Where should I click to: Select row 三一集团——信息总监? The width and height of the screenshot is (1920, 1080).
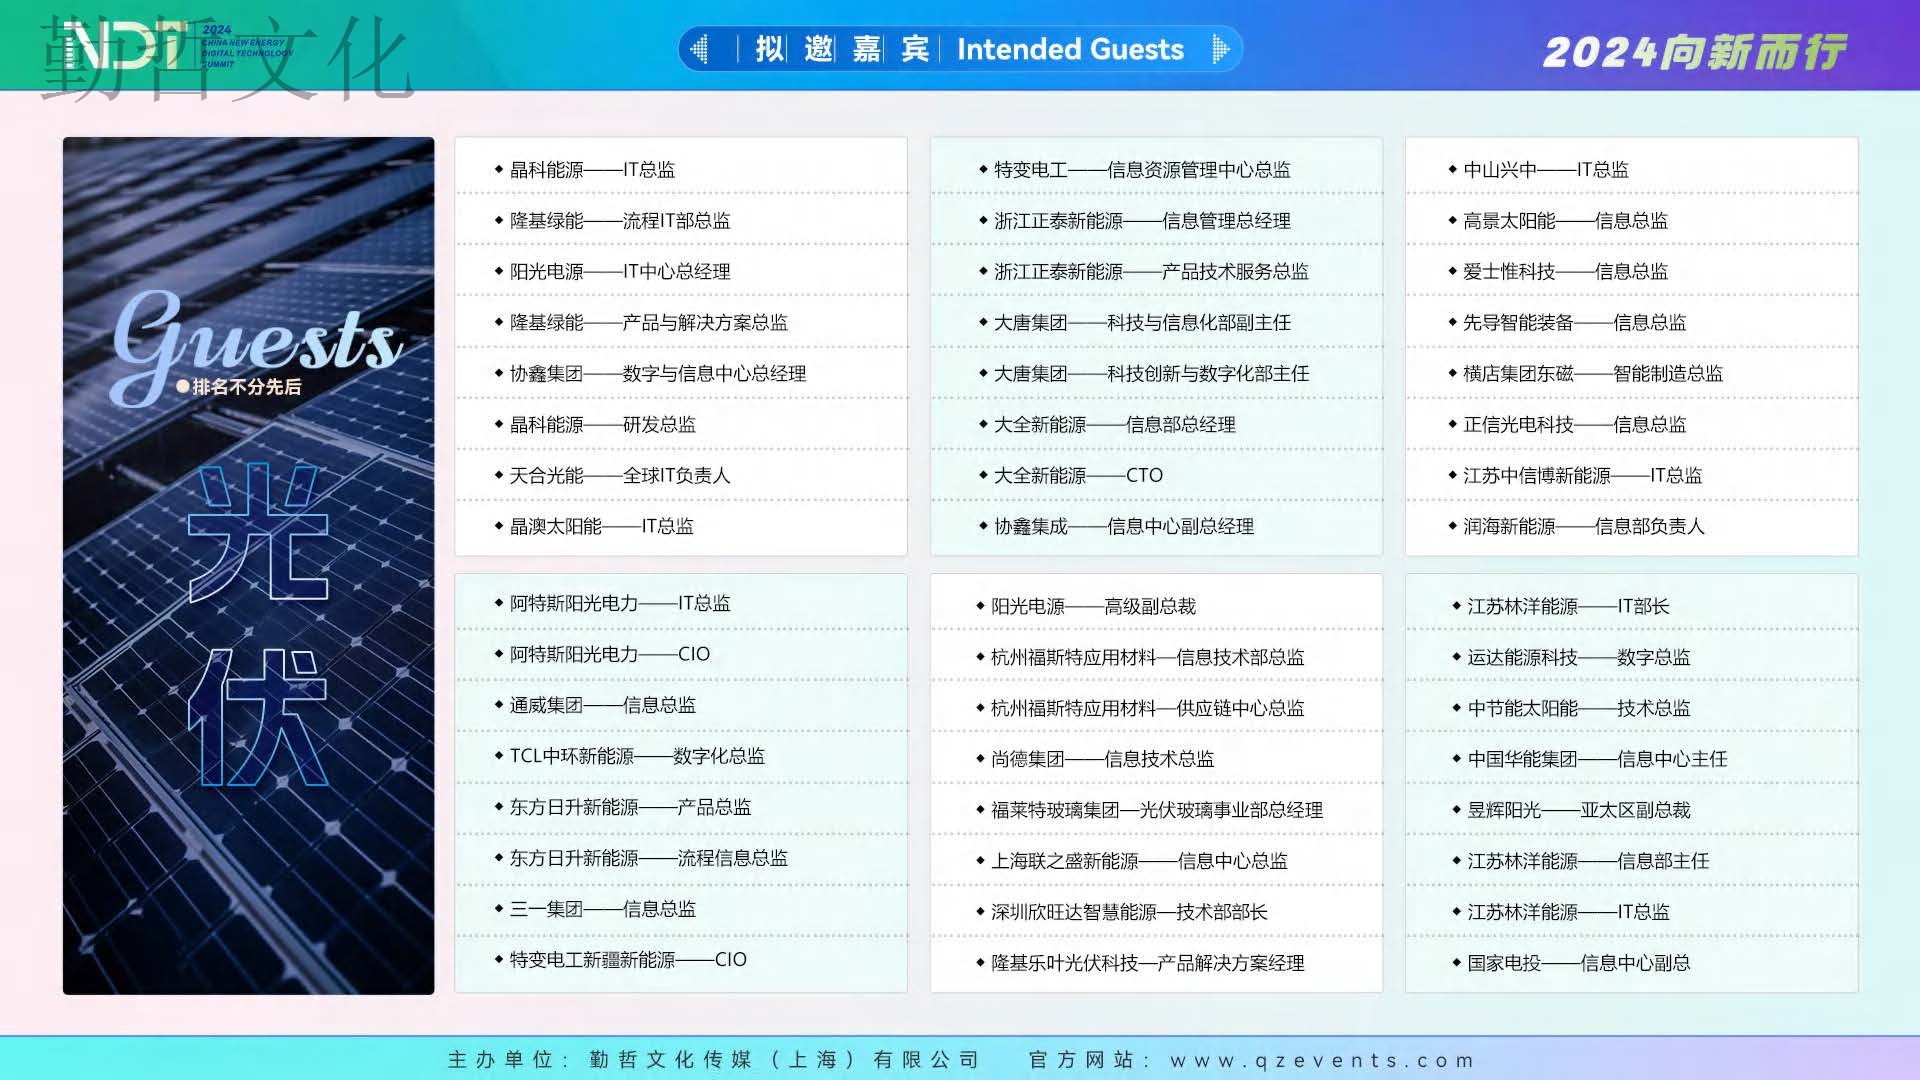pyautogui.click(x=681, y=910)
